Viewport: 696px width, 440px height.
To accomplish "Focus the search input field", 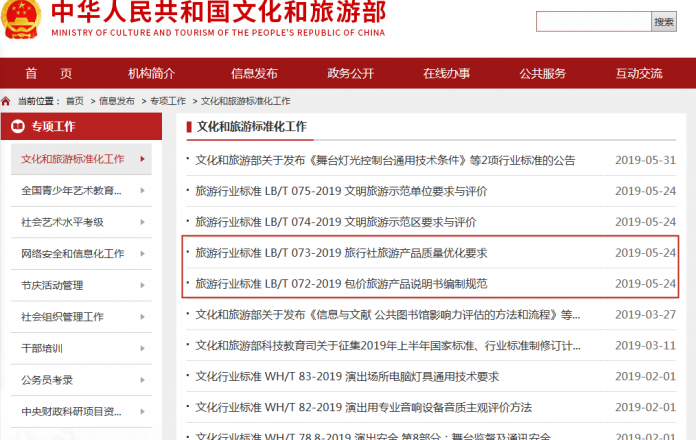I will click(592, 22).
